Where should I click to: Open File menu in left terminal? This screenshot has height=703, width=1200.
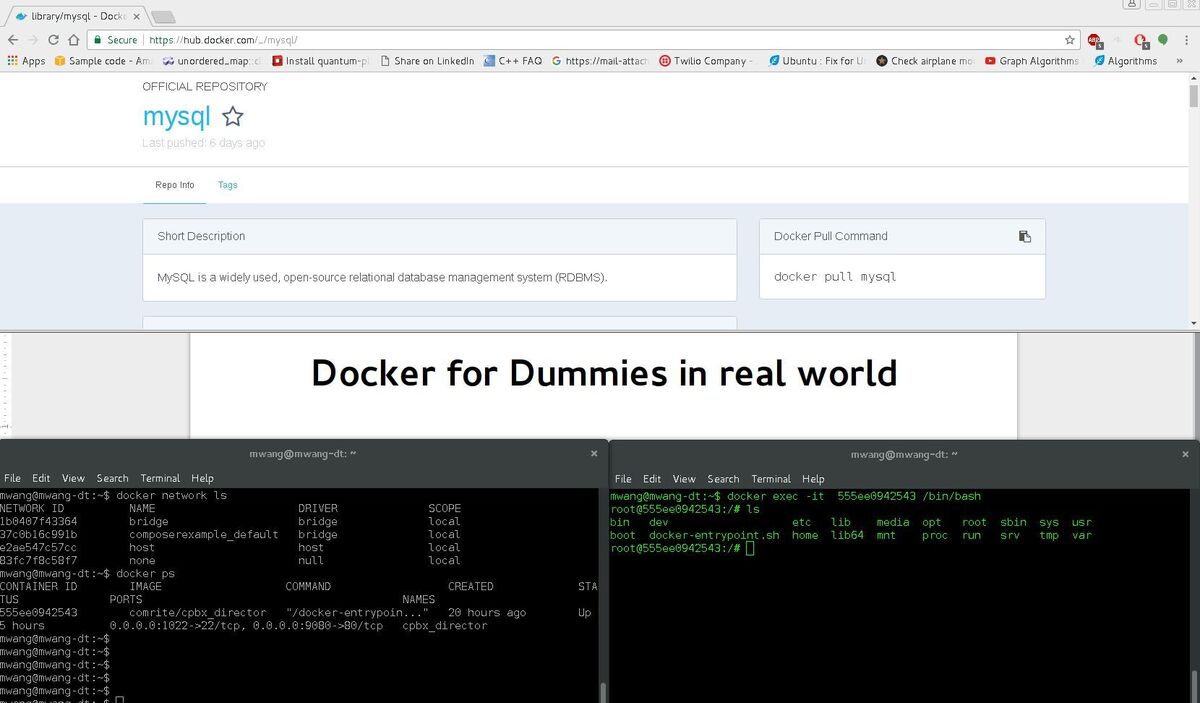pyautogui.click(x=12, y=478)
